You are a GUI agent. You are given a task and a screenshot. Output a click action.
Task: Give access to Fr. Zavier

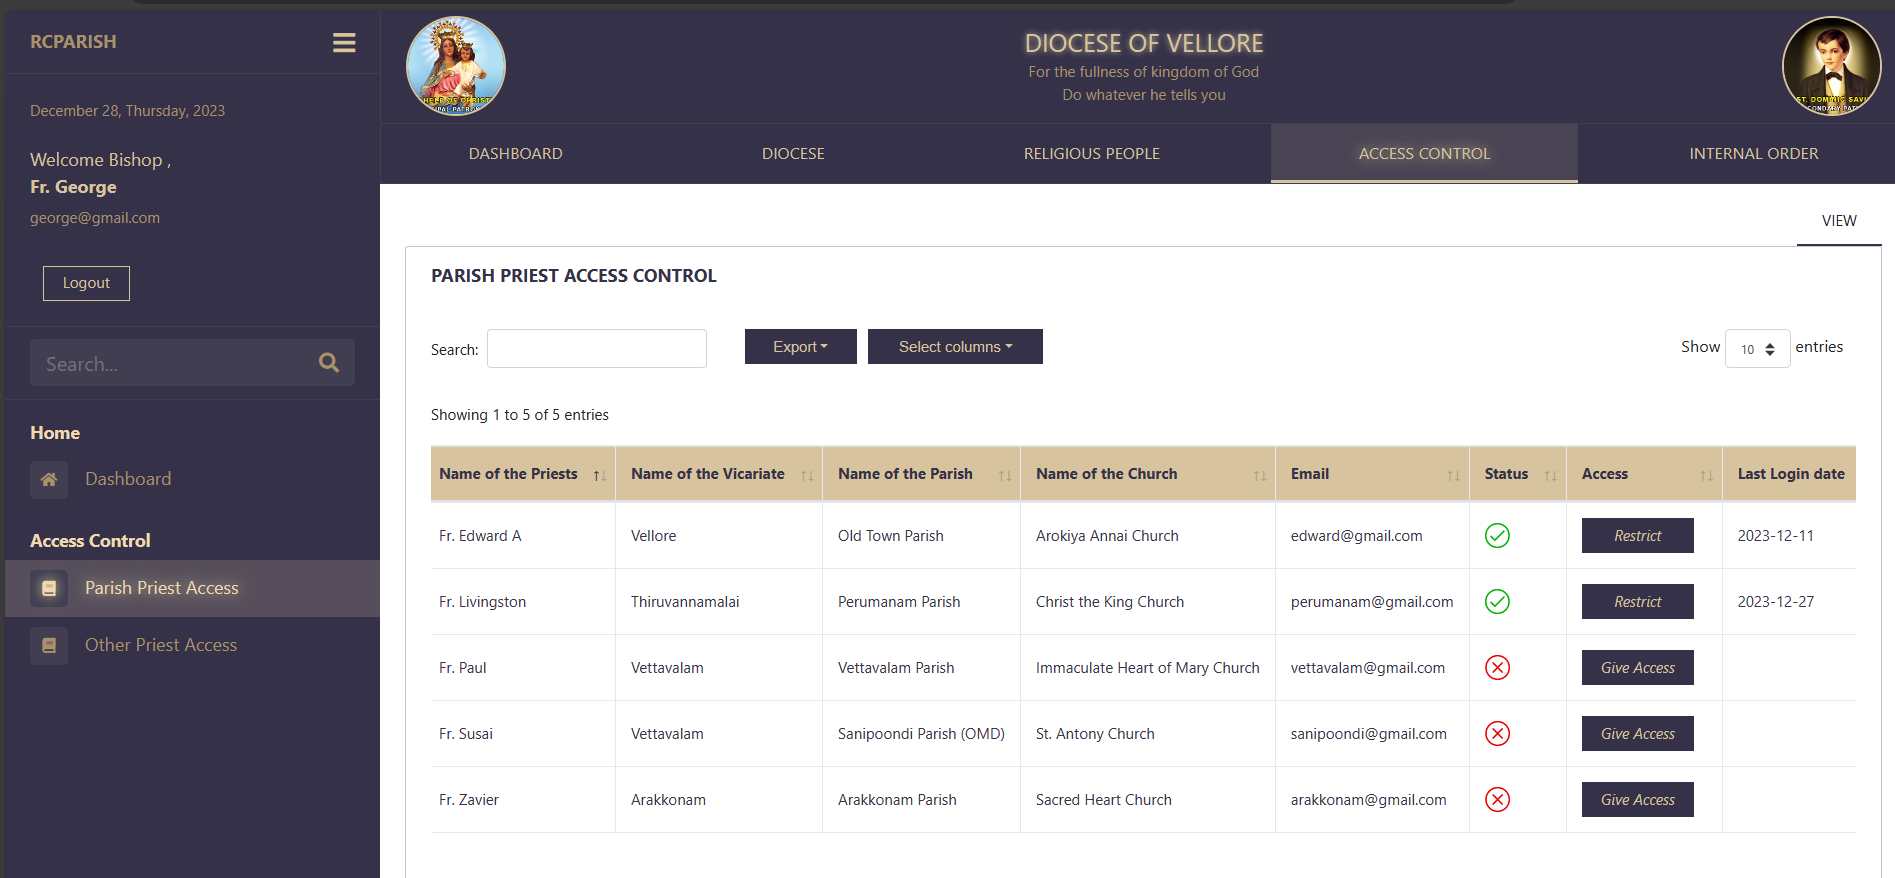pyautogui.click(x=1637, y=800)
